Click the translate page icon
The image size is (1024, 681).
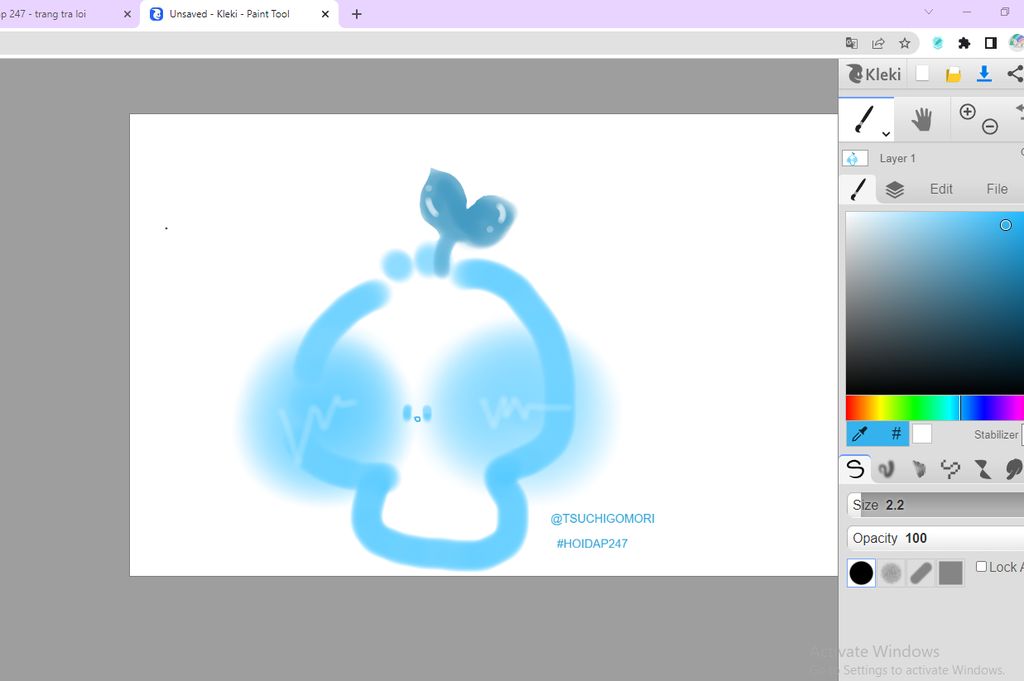(x=852, y=43)
